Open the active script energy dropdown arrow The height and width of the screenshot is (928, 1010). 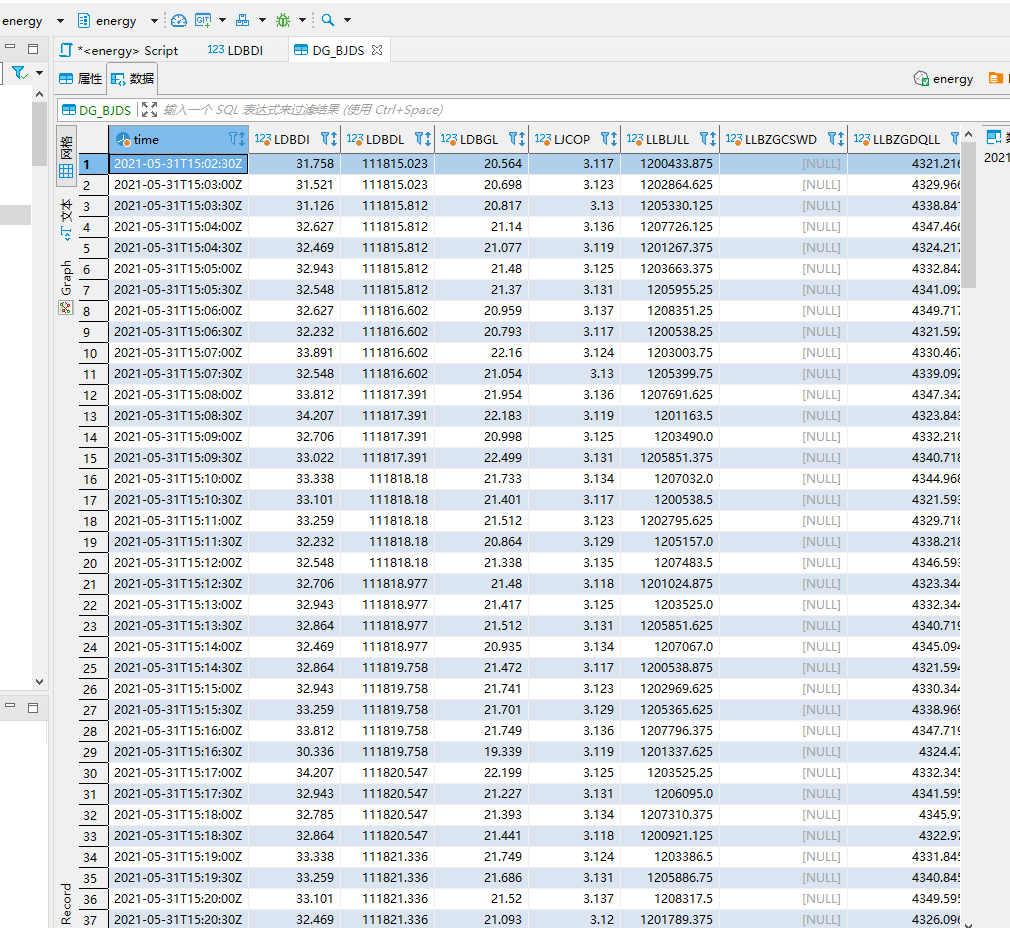[x=154, y=21]
